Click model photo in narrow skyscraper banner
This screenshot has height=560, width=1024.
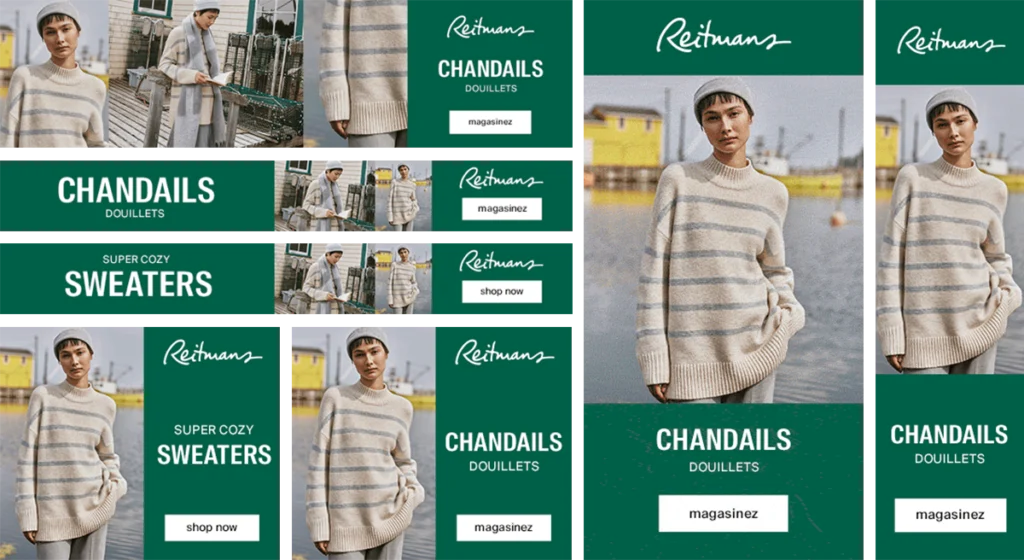(x=950, y=230)
